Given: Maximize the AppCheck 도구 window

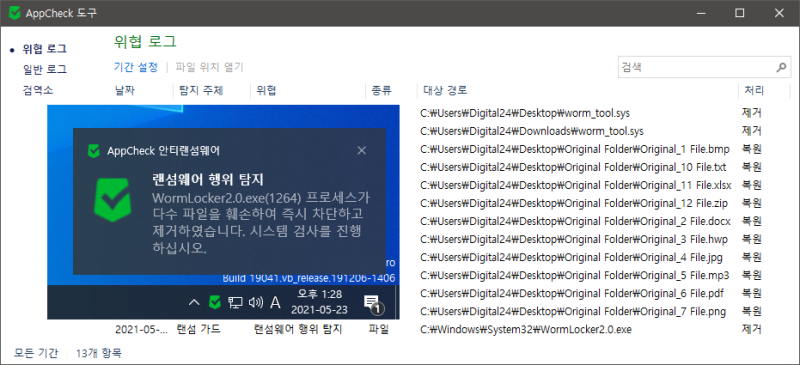Looking at the screenshot, I should [x=739, y=13].
